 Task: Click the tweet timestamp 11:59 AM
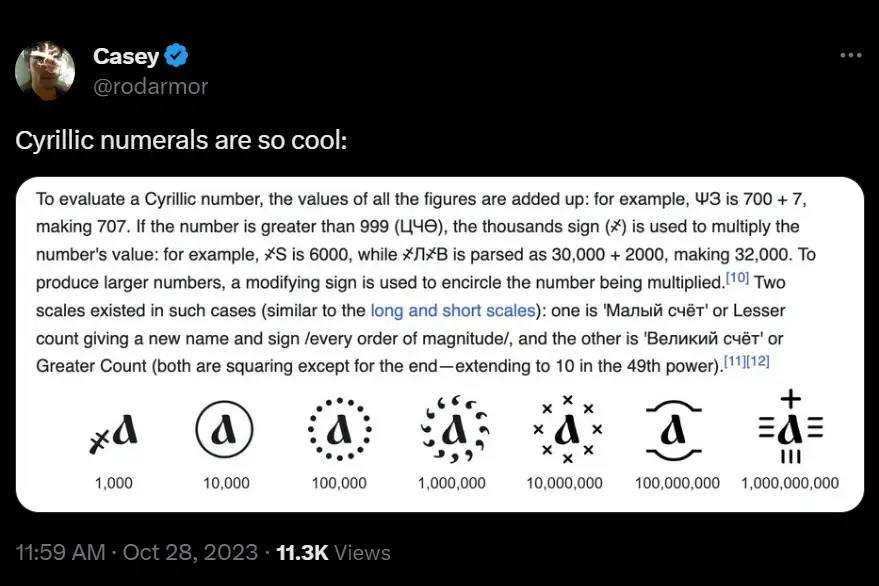click(60, 552)
